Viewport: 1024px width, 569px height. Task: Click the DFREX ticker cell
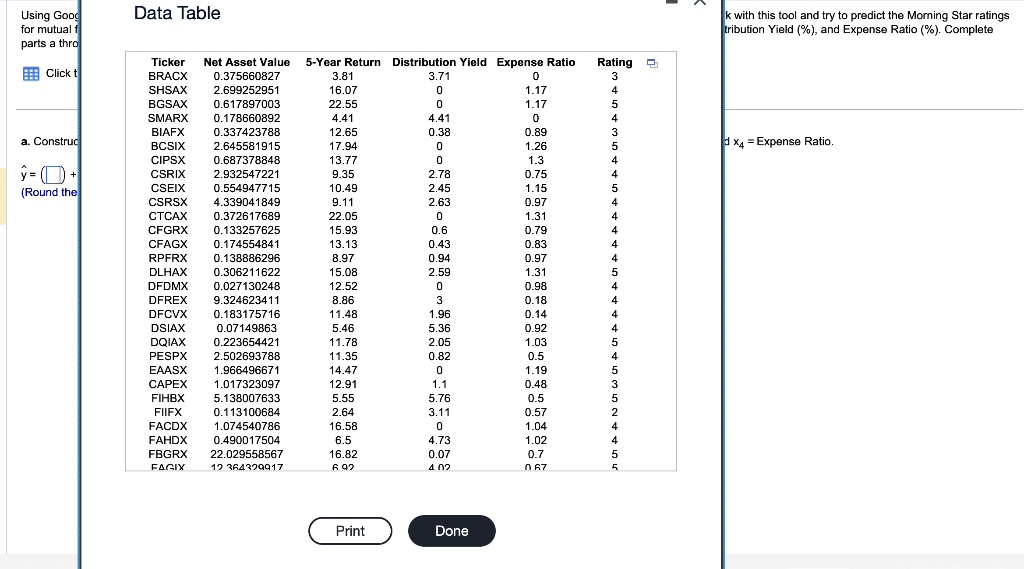coord(168,301)
